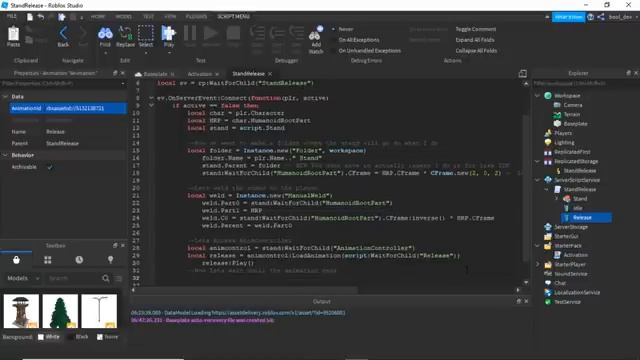Toggle the Archivable checkbox
The image size is (640, 360).
[50, 167]
